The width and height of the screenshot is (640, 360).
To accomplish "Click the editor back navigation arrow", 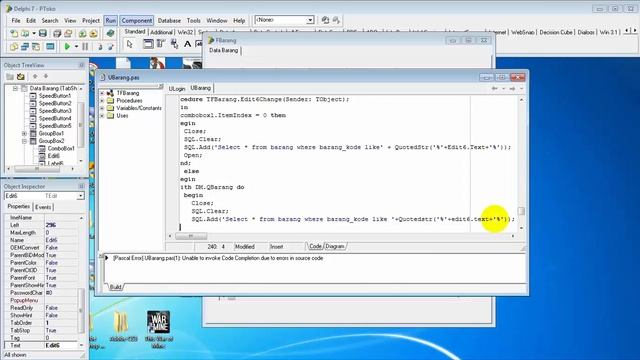I will (494, 88).
